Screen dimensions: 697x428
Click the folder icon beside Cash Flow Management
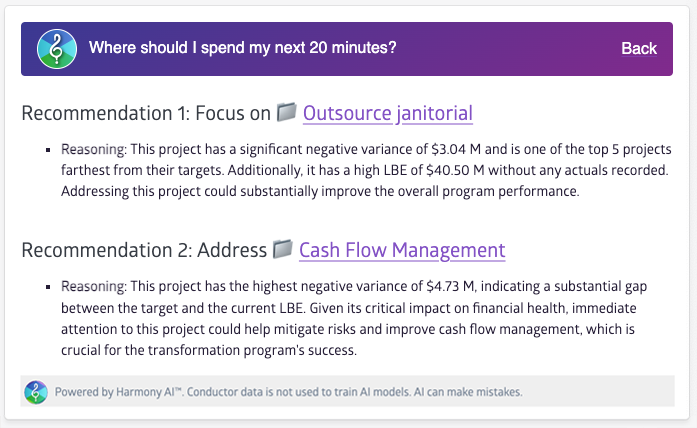click(283, 249)
